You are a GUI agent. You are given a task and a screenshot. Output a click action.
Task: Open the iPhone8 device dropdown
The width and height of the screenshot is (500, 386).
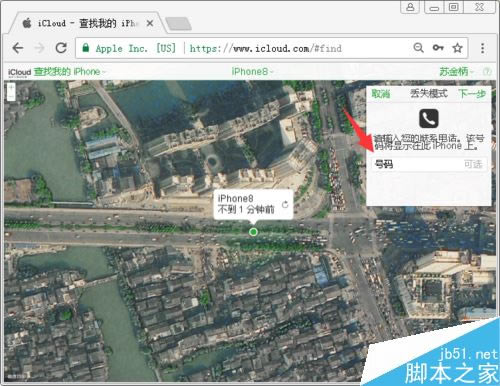click(x=252, y=71)
